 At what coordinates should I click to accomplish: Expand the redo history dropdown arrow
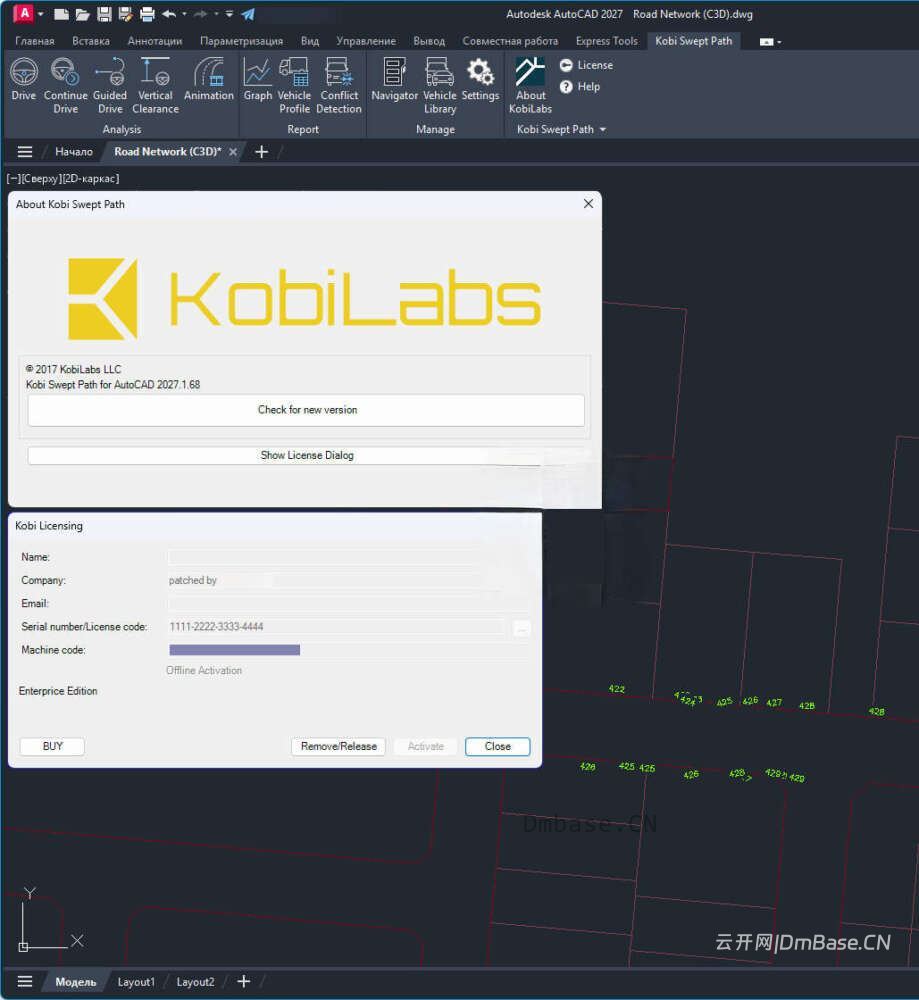click(x=216, y=14)
